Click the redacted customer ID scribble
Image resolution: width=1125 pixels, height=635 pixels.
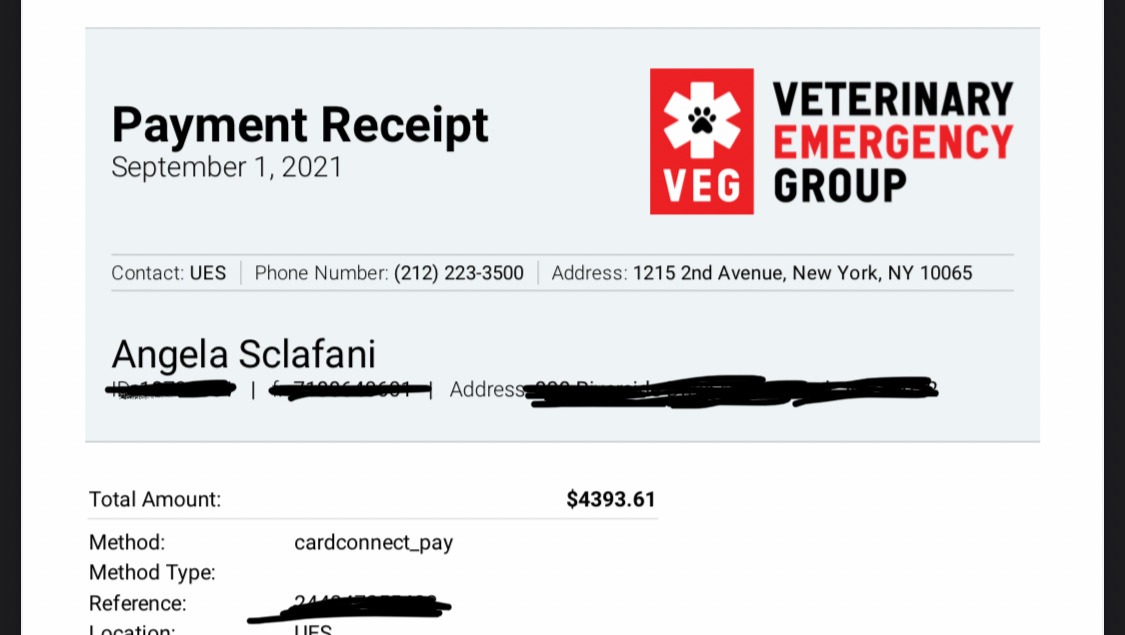[171, 390]
